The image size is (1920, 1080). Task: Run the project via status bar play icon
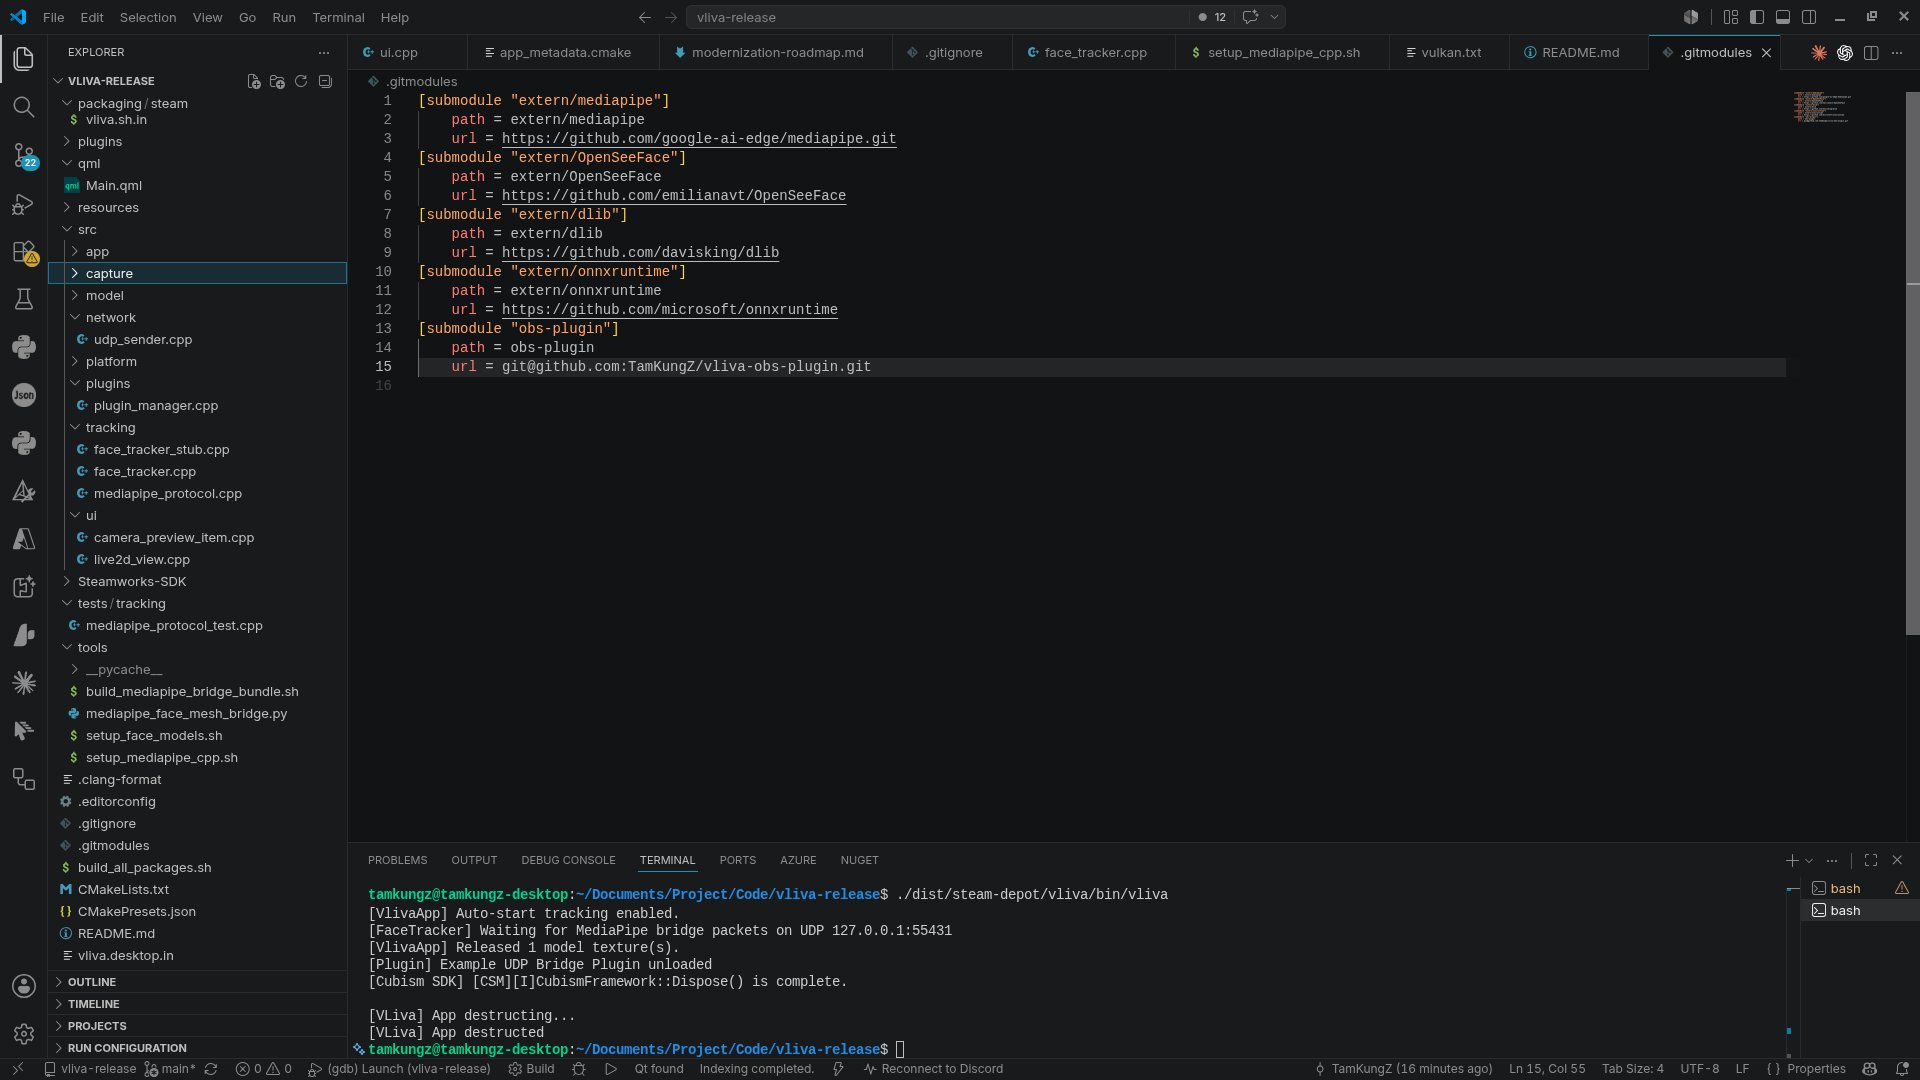pos(611,1069)
